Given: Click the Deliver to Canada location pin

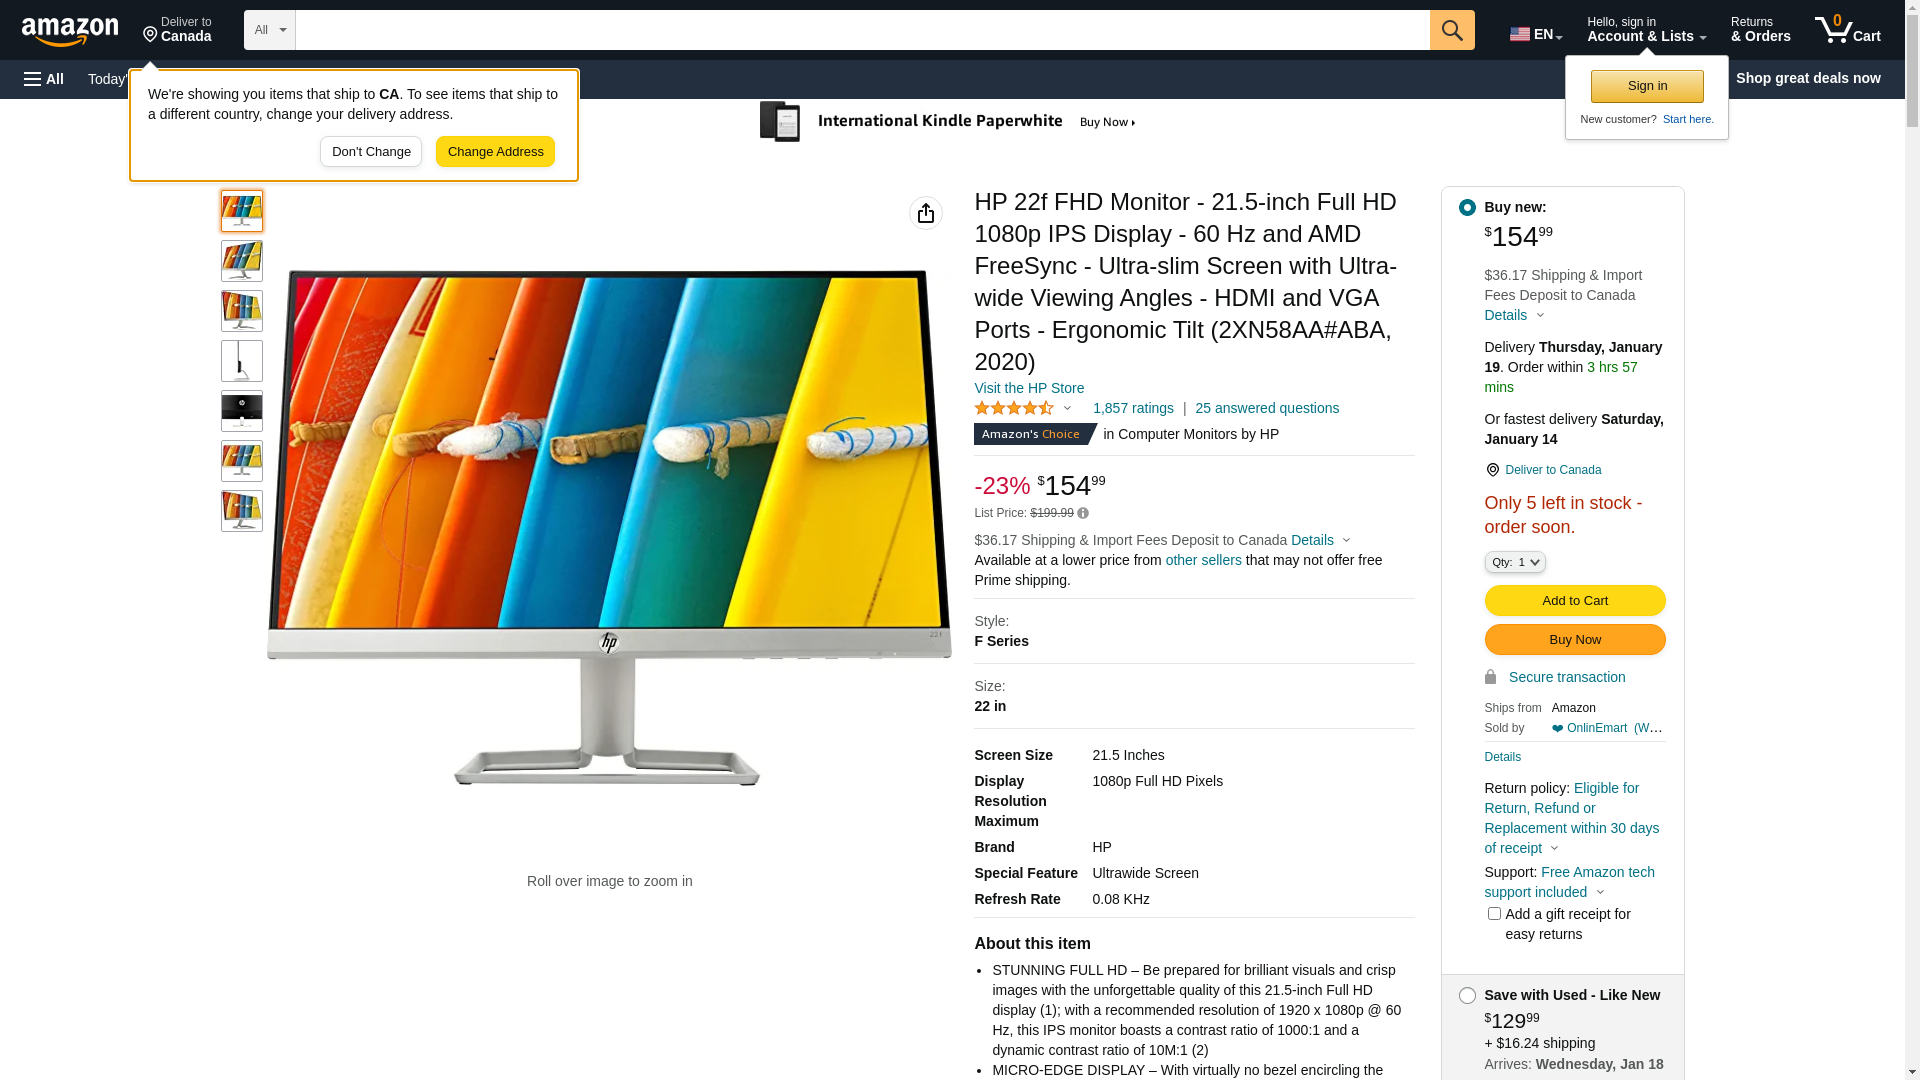Looking at the screenshot, I should pos(1492,470).
